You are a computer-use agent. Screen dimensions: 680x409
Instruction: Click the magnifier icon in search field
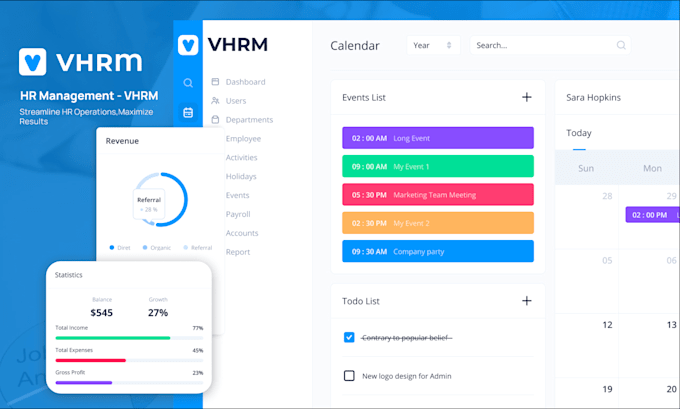click(x=621, y=45)
